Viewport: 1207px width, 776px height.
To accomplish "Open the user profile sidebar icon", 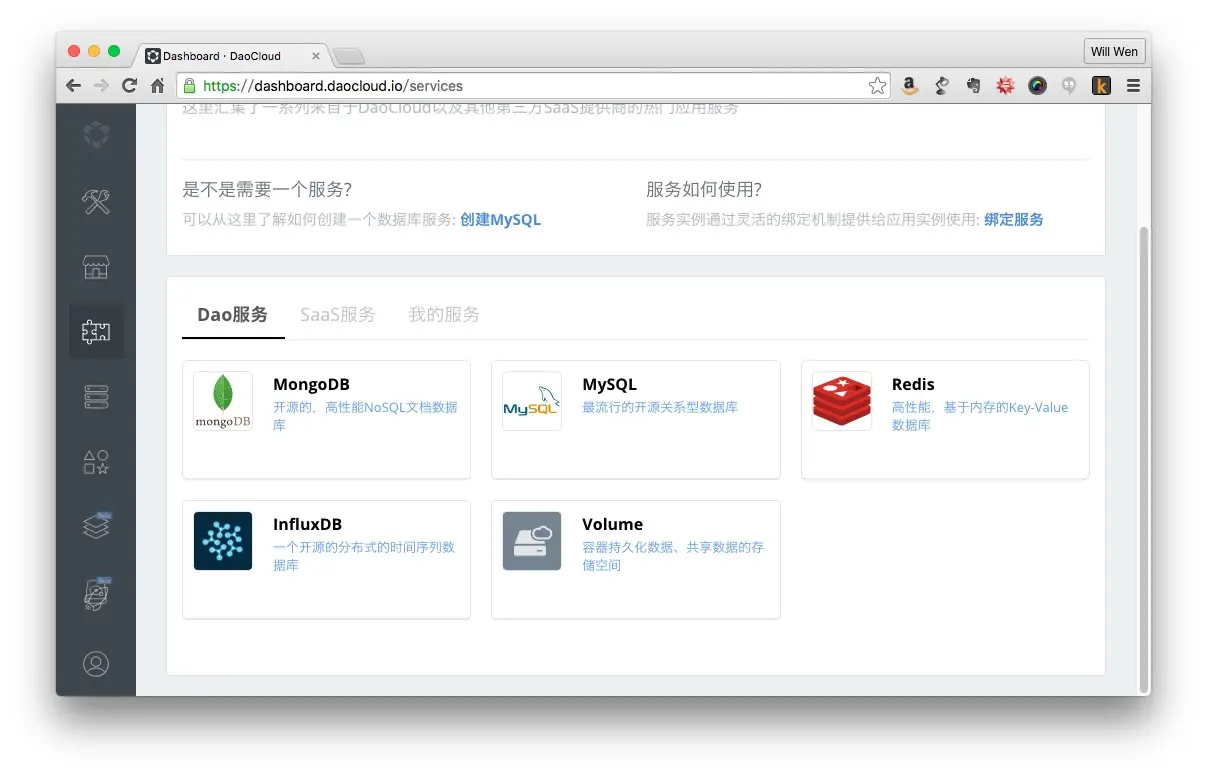I will (96, 664).
